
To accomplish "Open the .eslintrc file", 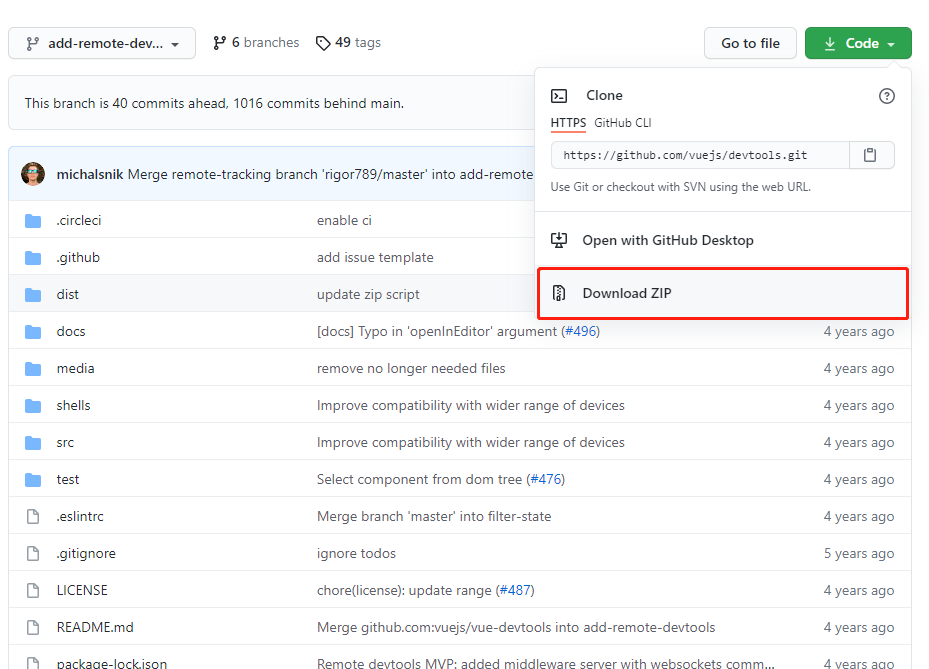I will coord(80,517).
